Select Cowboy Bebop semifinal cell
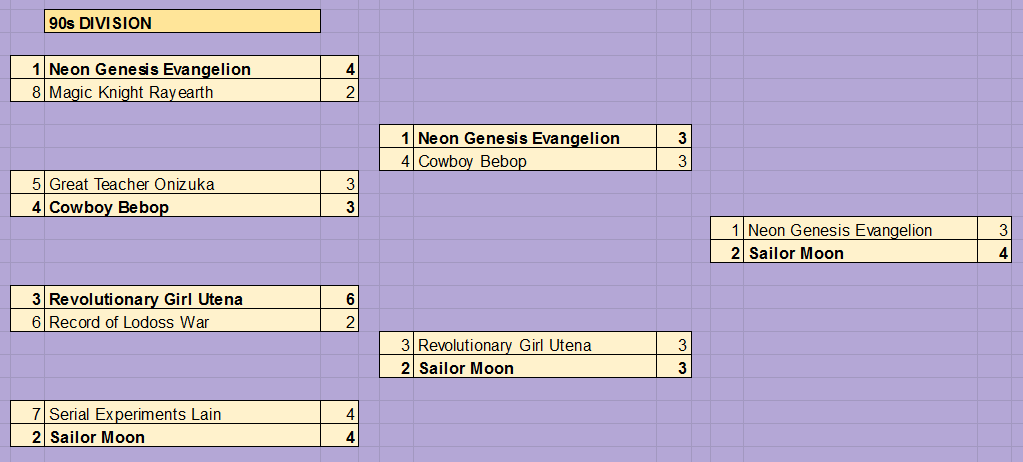 pyautogui.click(x=535, y=160)
